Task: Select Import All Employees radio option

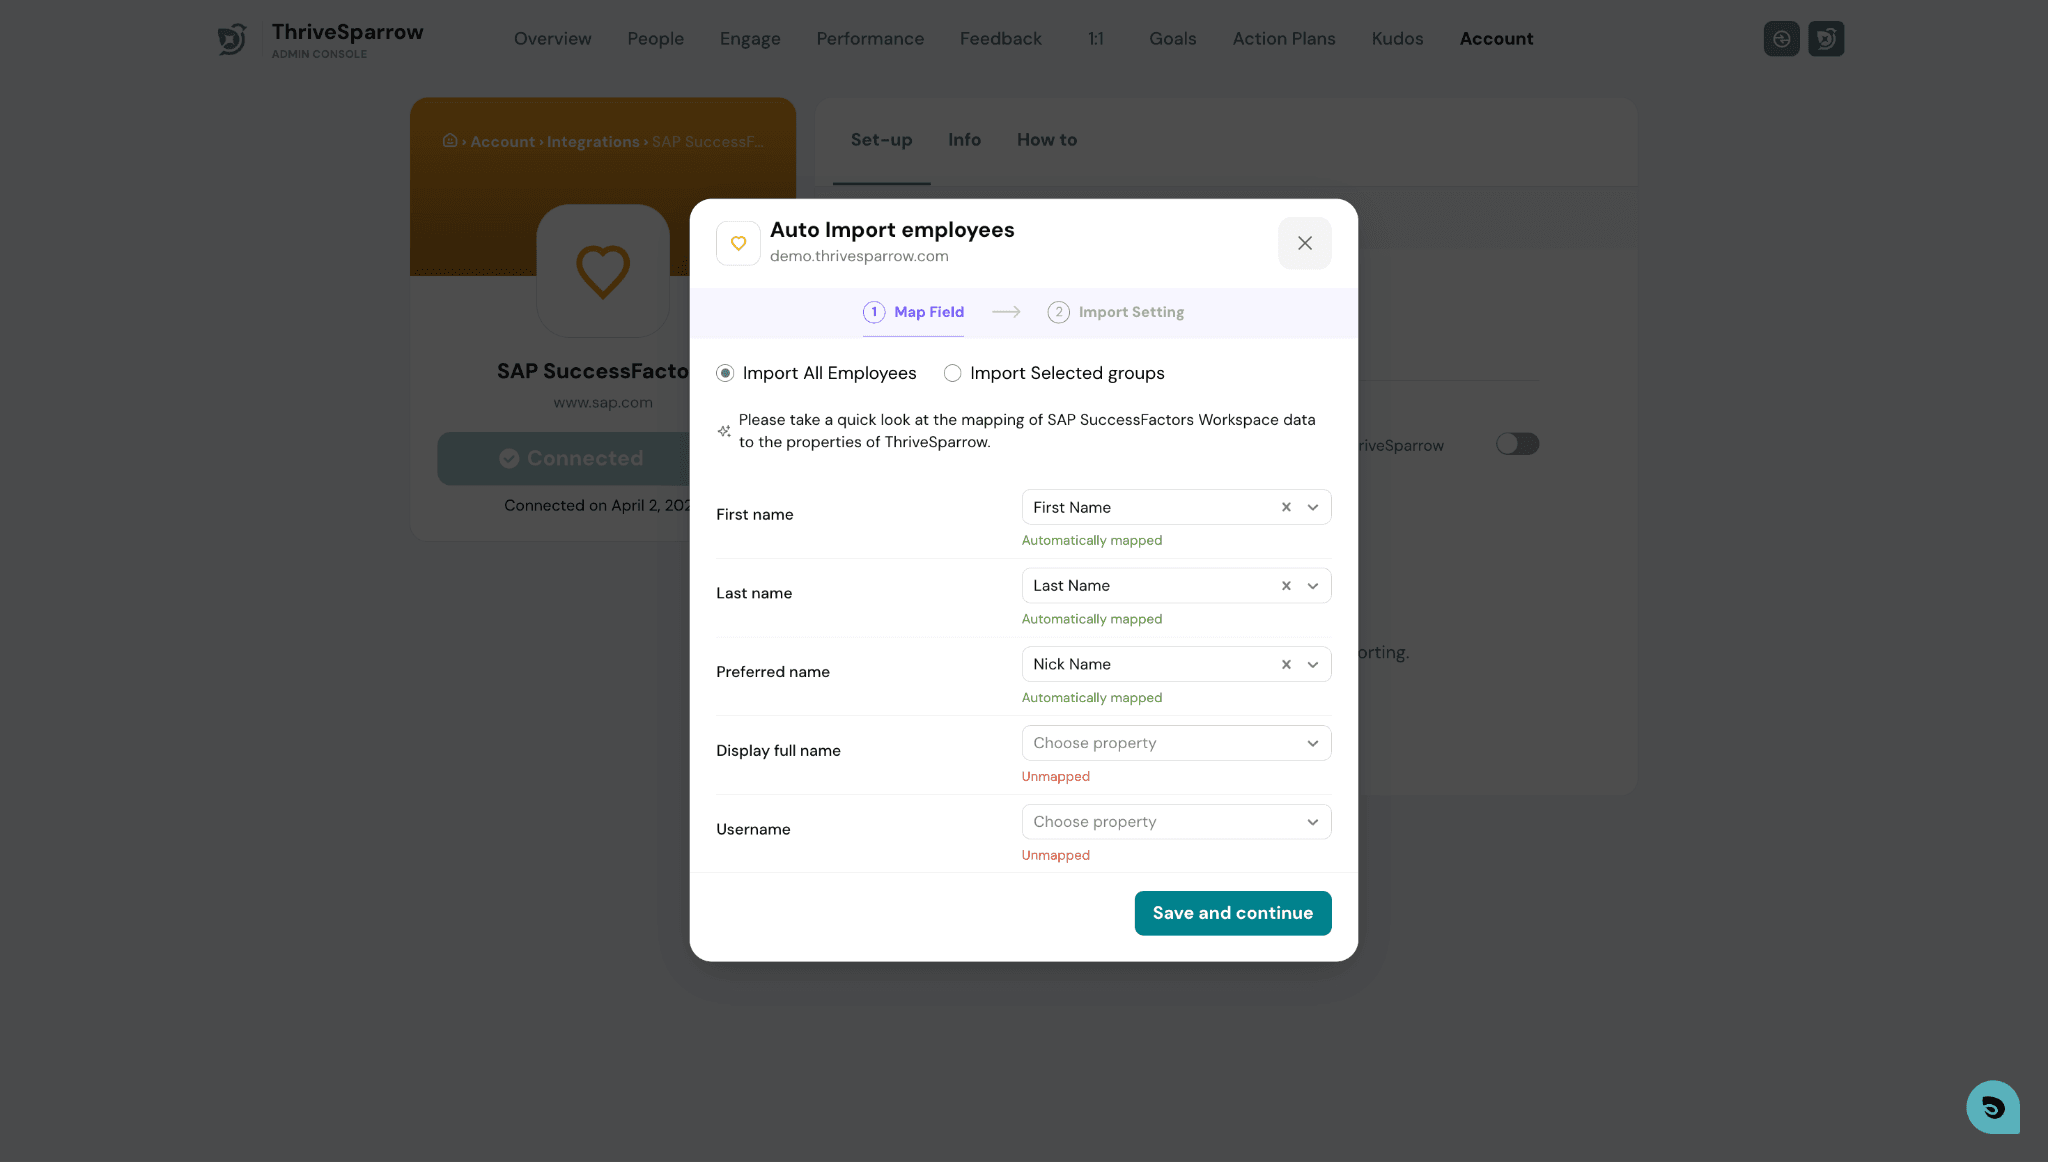Action: [725, 373]
